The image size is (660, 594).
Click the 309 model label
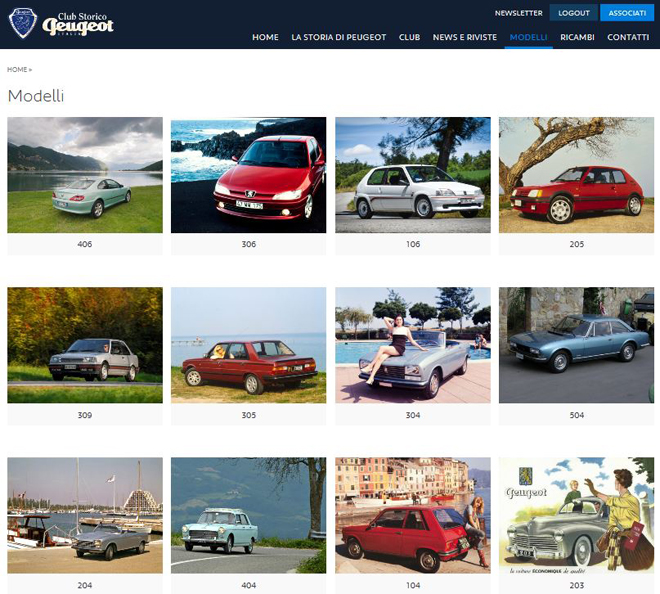tap(85, 415)
